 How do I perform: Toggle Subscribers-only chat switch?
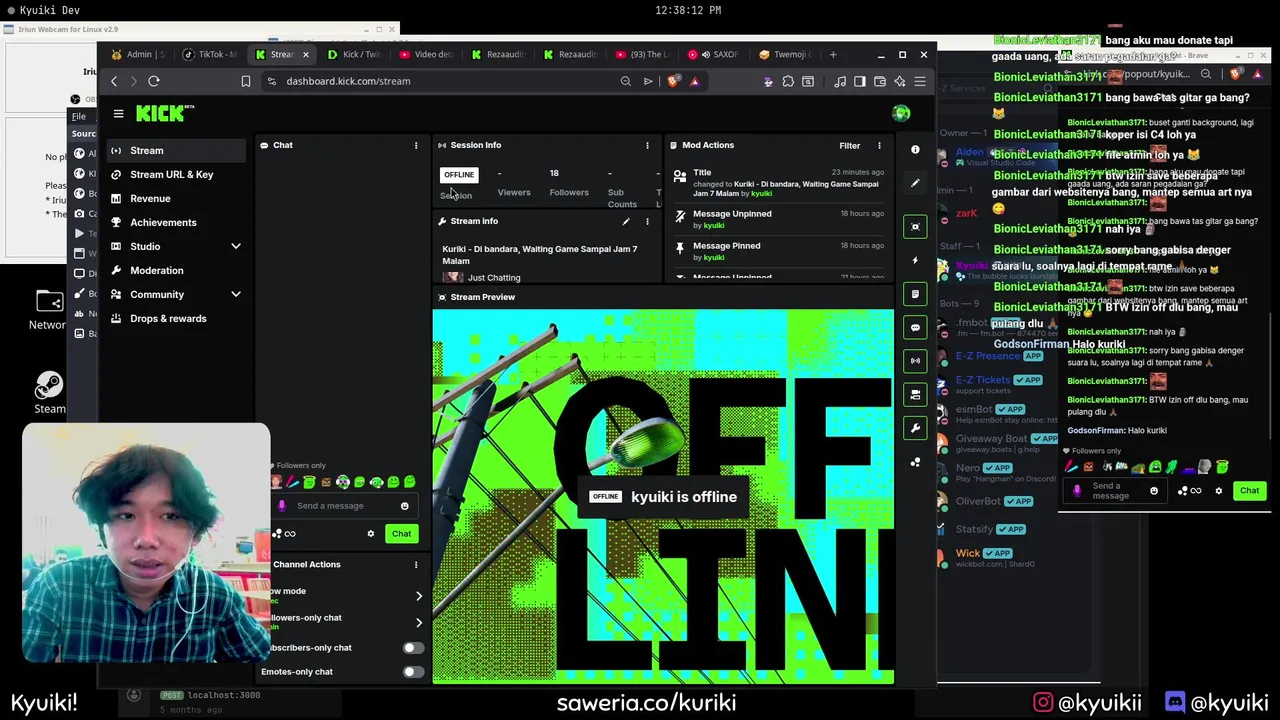coord(411,648)
